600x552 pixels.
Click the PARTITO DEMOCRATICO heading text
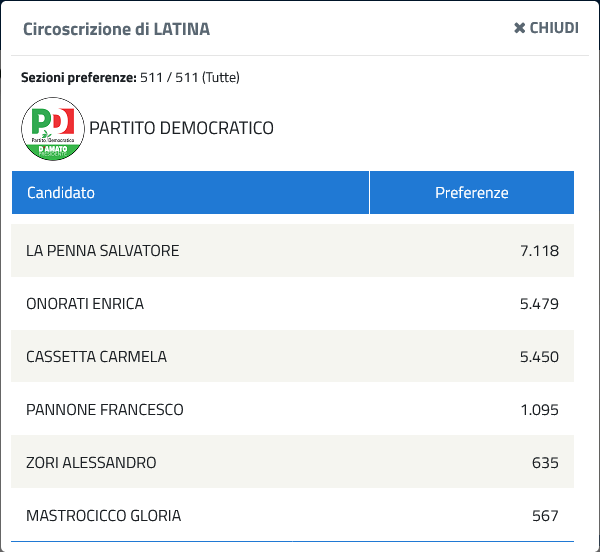click(181, 128)
